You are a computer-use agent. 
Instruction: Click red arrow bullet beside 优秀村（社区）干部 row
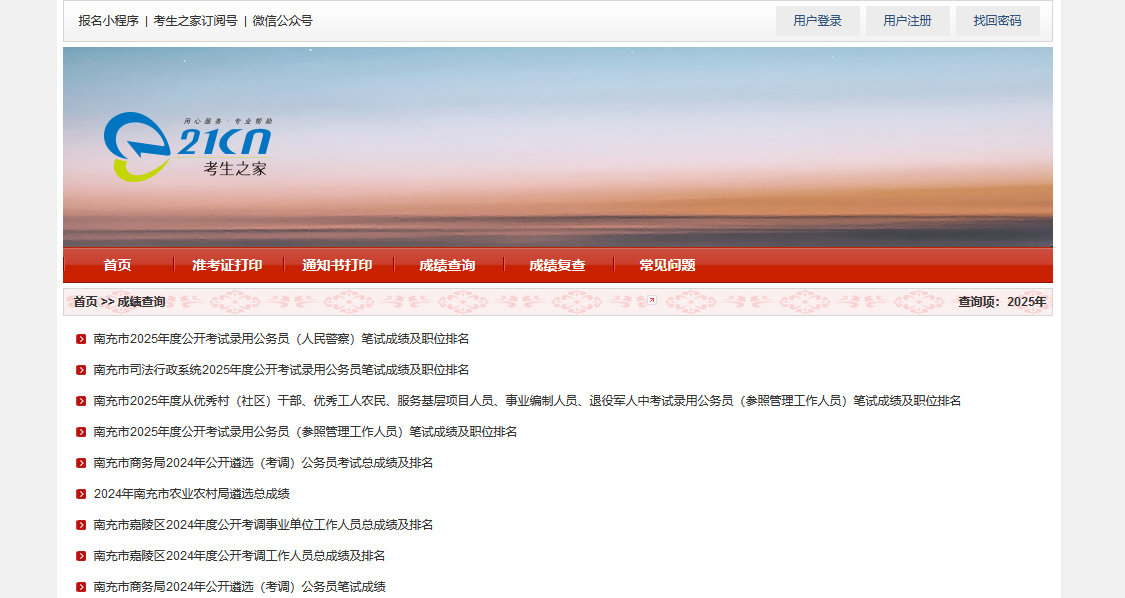(81, 401)
